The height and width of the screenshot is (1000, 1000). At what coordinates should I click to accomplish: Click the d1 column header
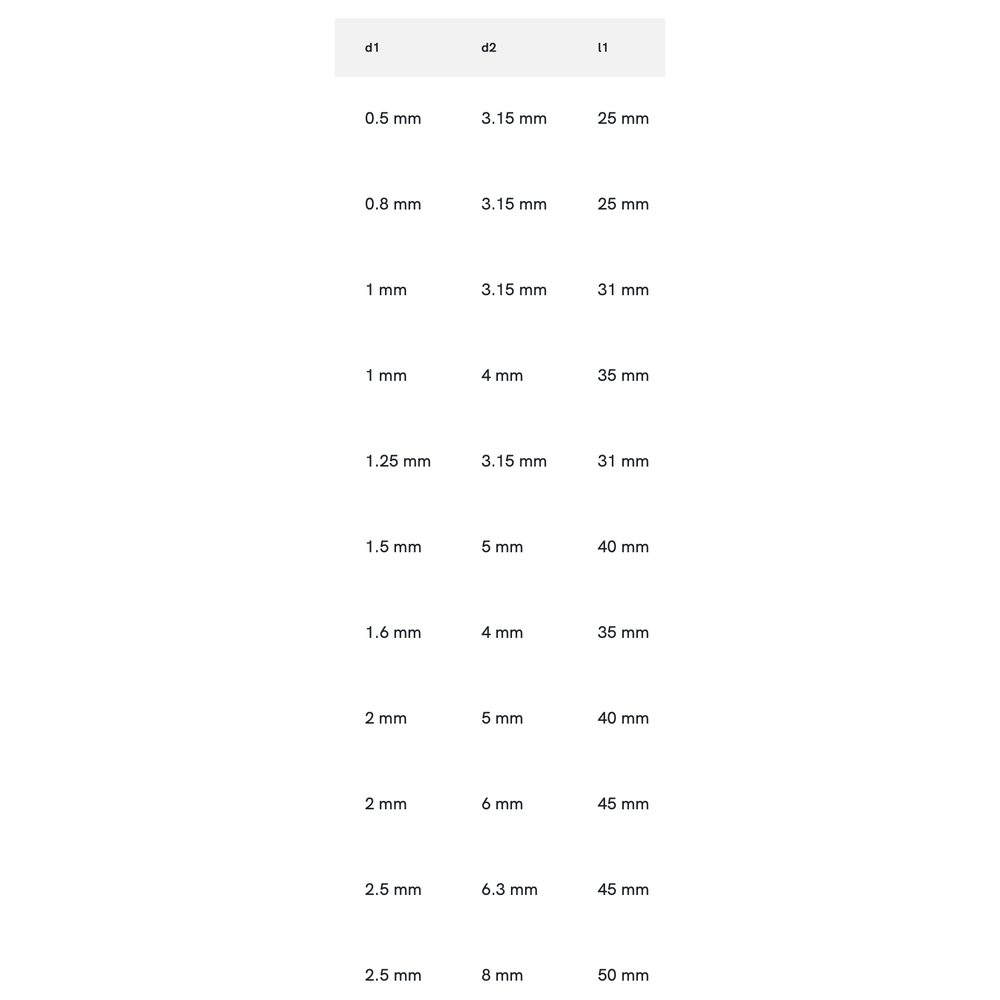click(372, 48)
